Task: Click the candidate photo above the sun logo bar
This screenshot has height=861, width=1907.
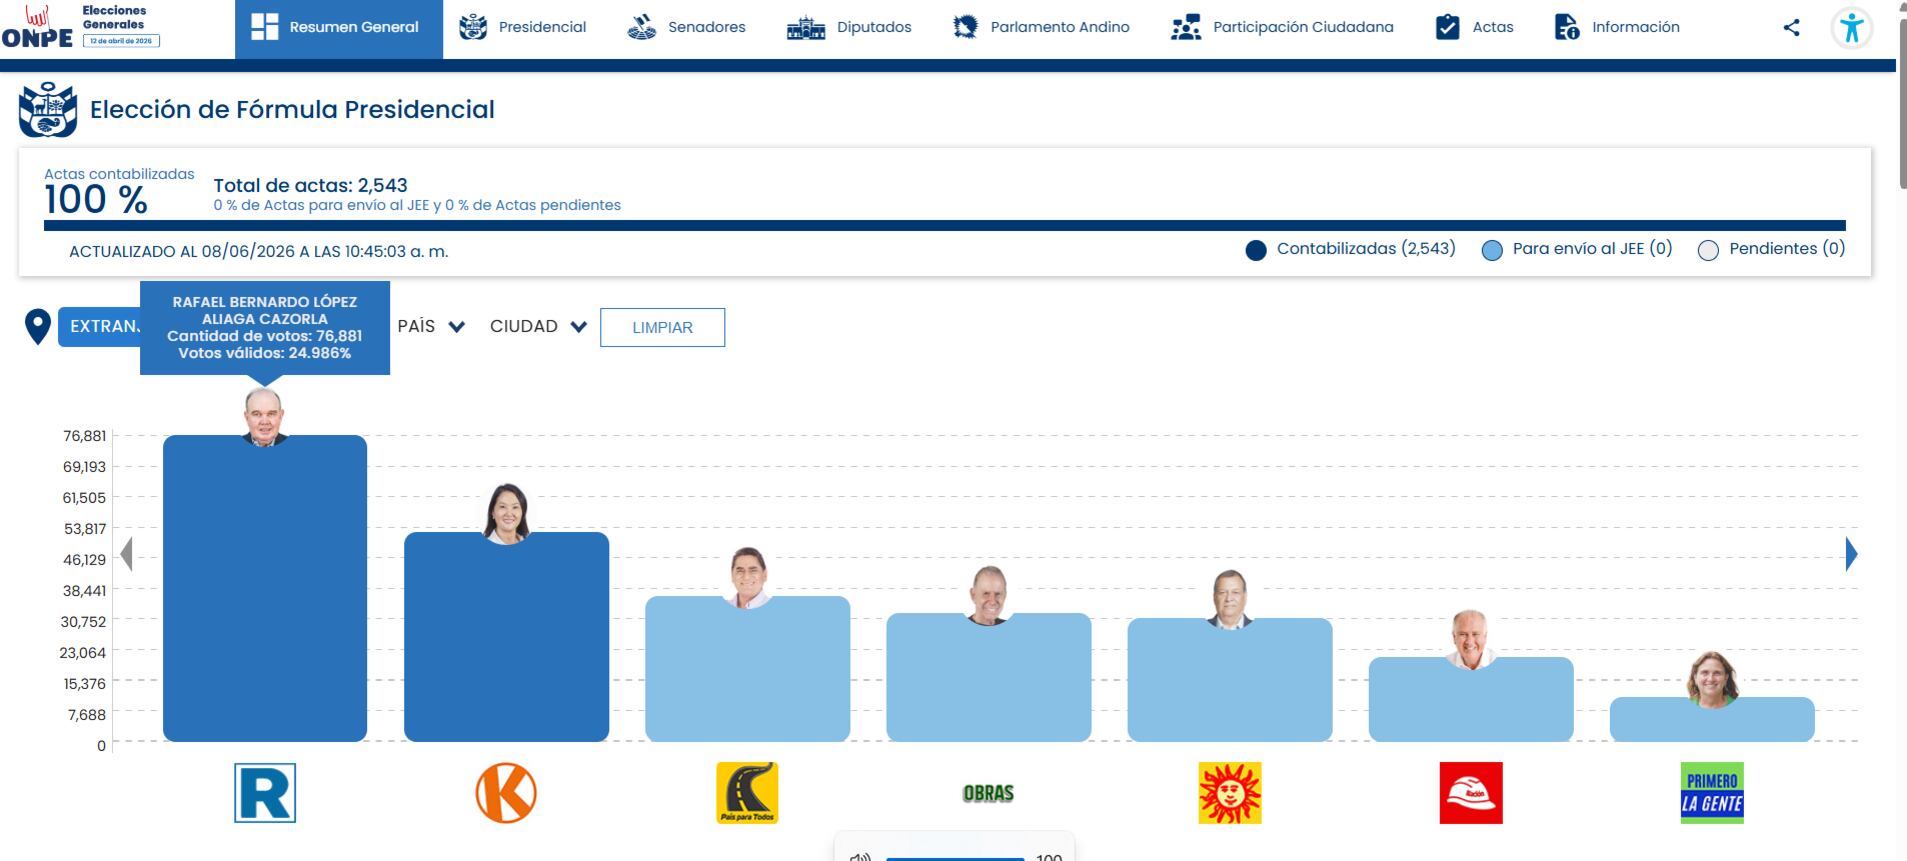Action: coord(1230,599)
